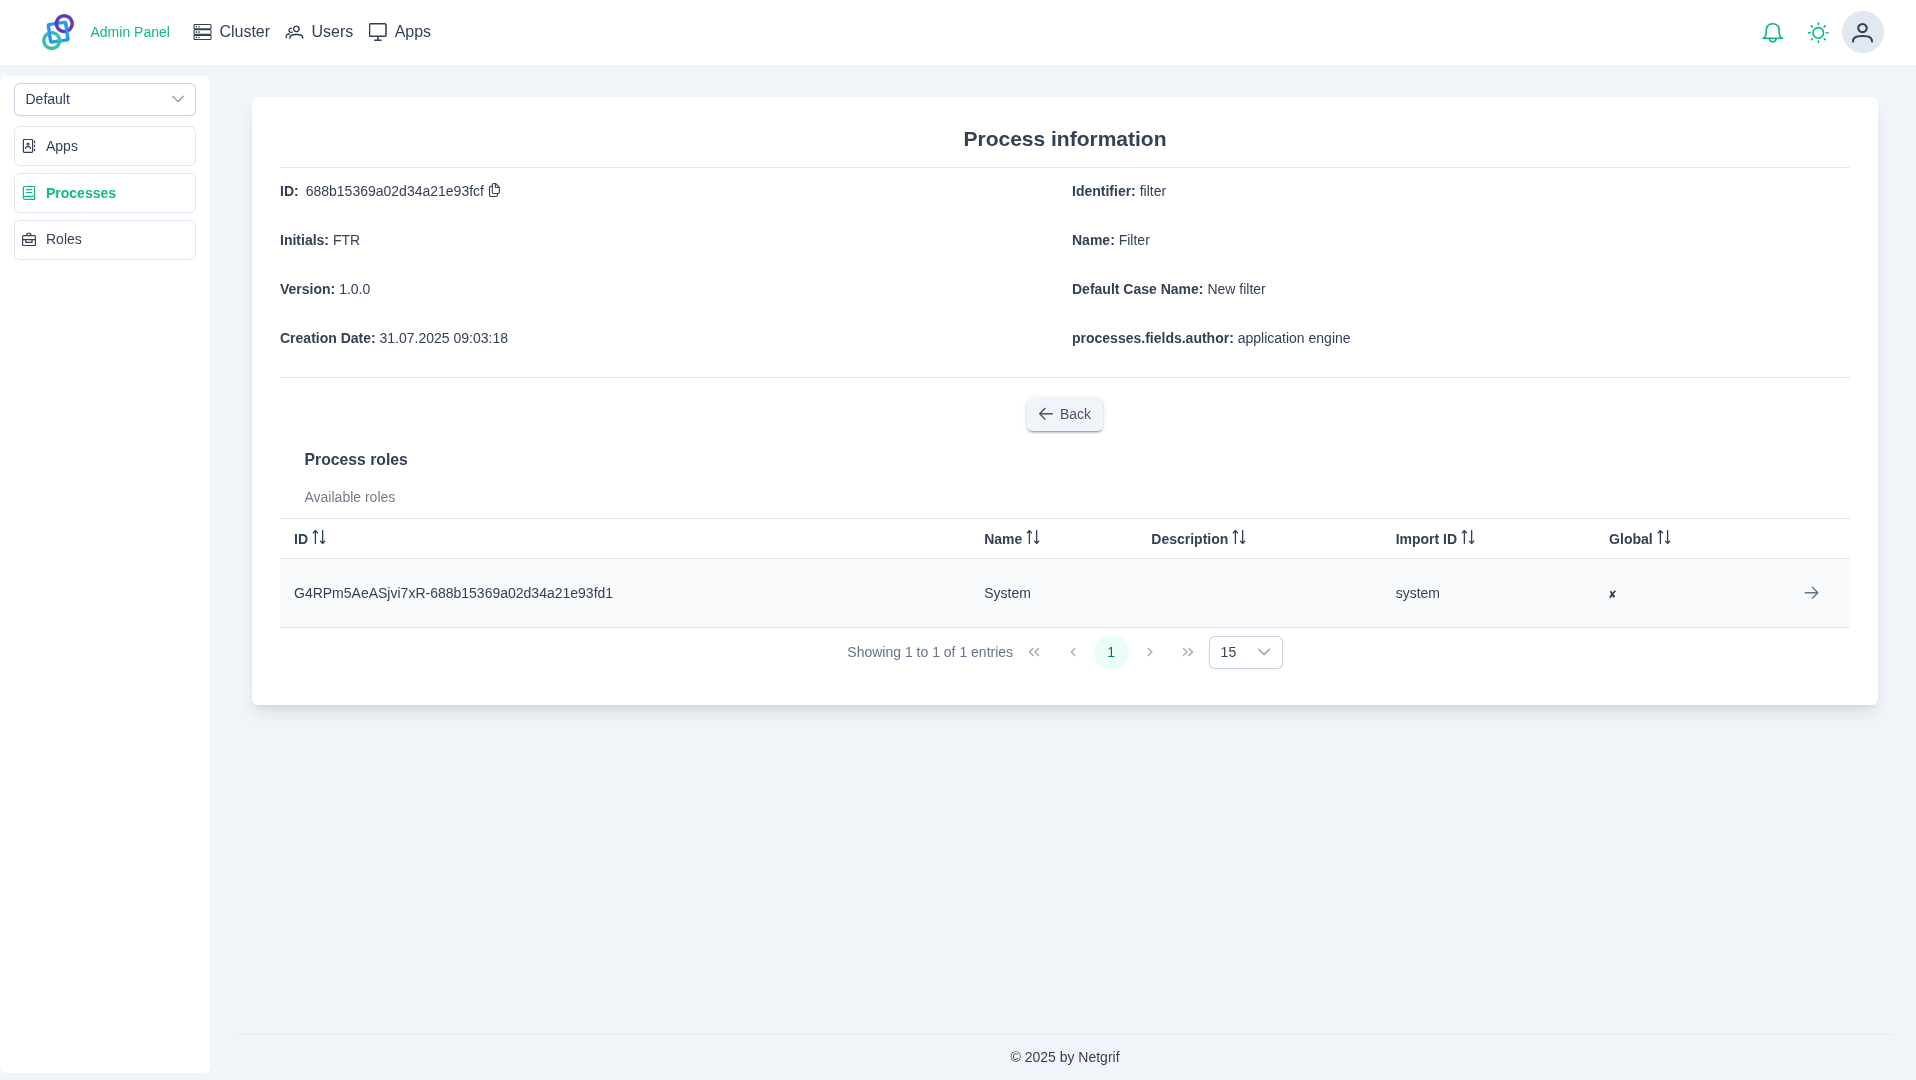Copy the process ID to clipboard

(494, 190)
